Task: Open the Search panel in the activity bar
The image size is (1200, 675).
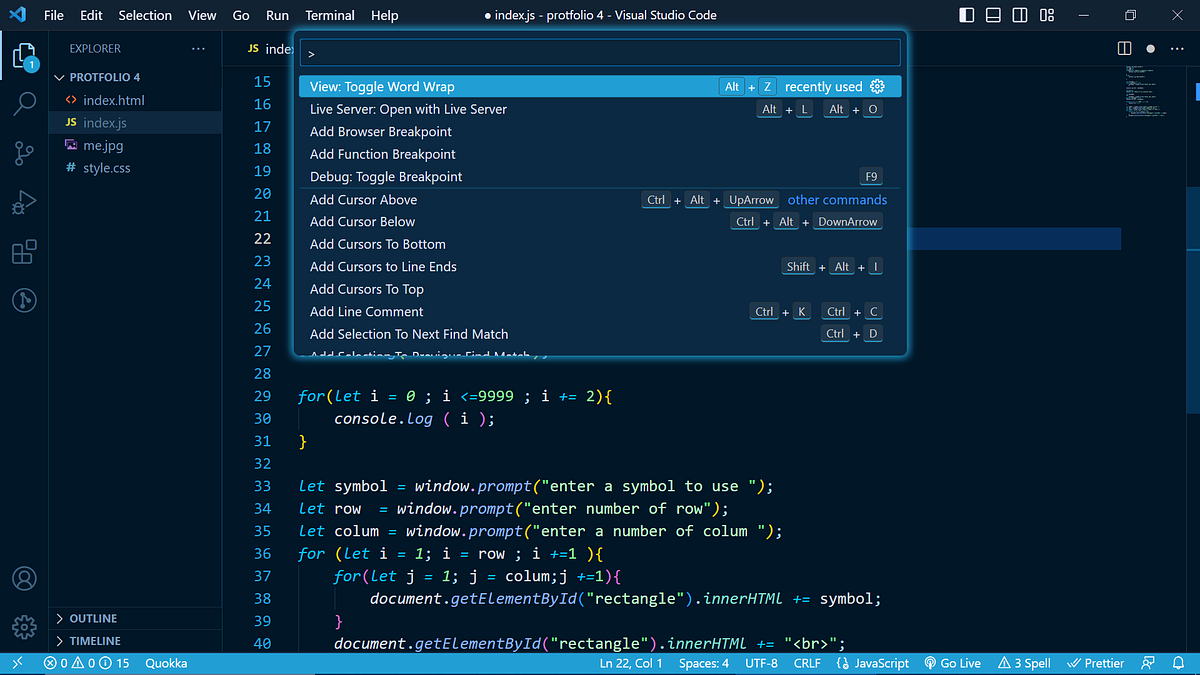Action: (24, 103)
